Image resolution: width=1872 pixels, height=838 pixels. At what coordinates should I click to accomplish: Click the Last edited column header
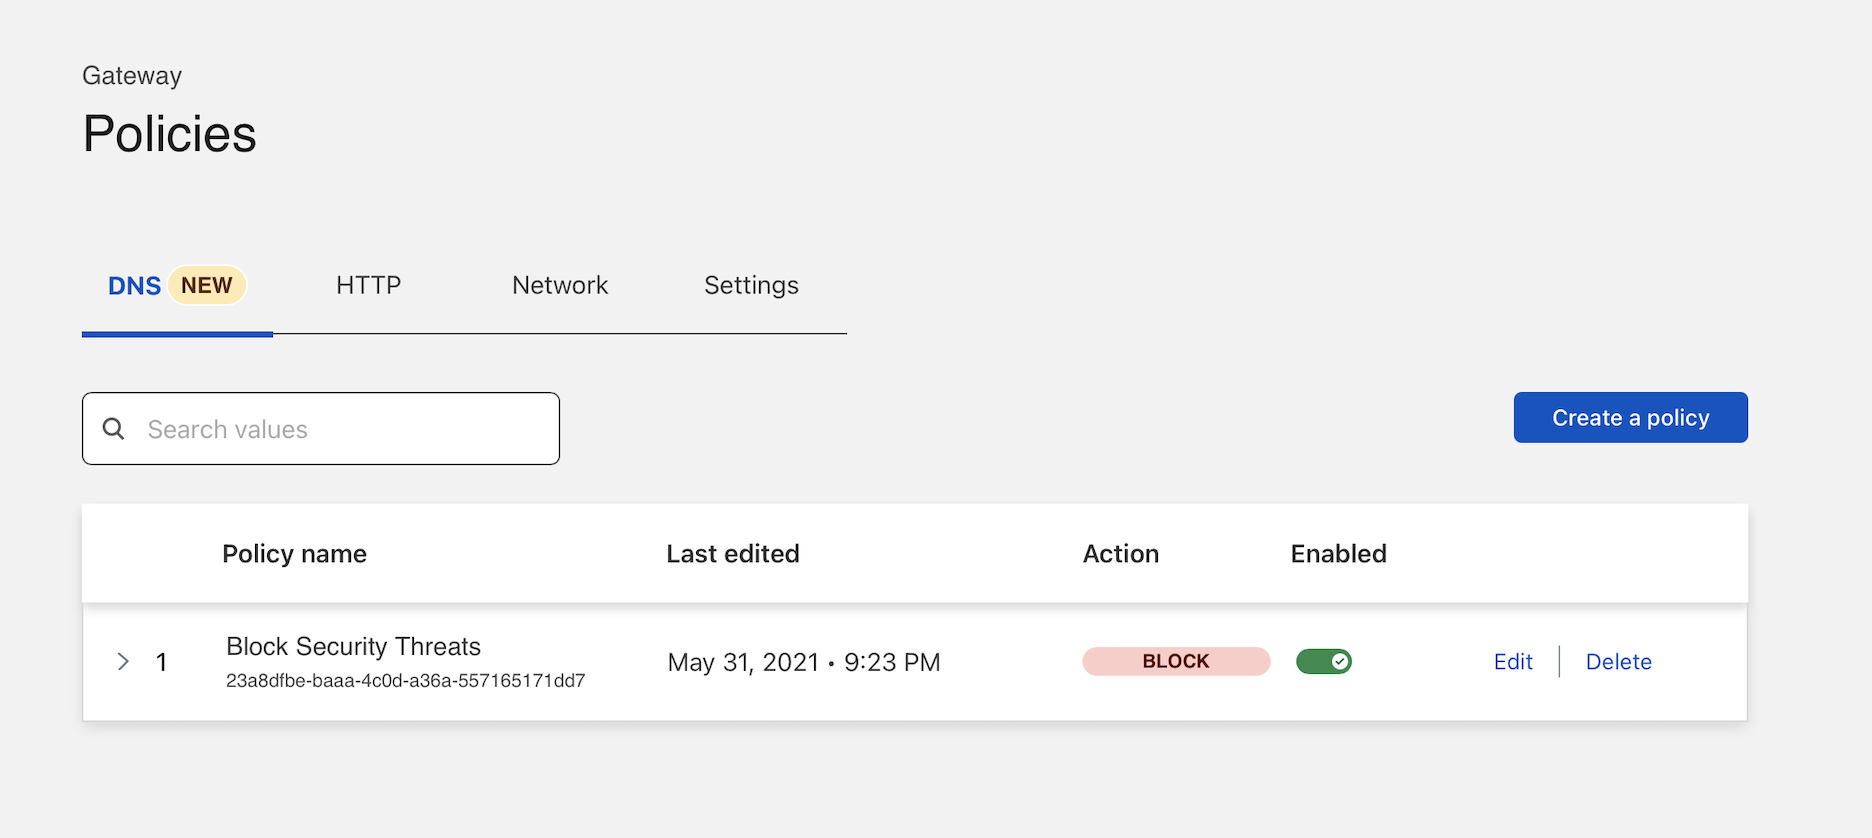732,554
